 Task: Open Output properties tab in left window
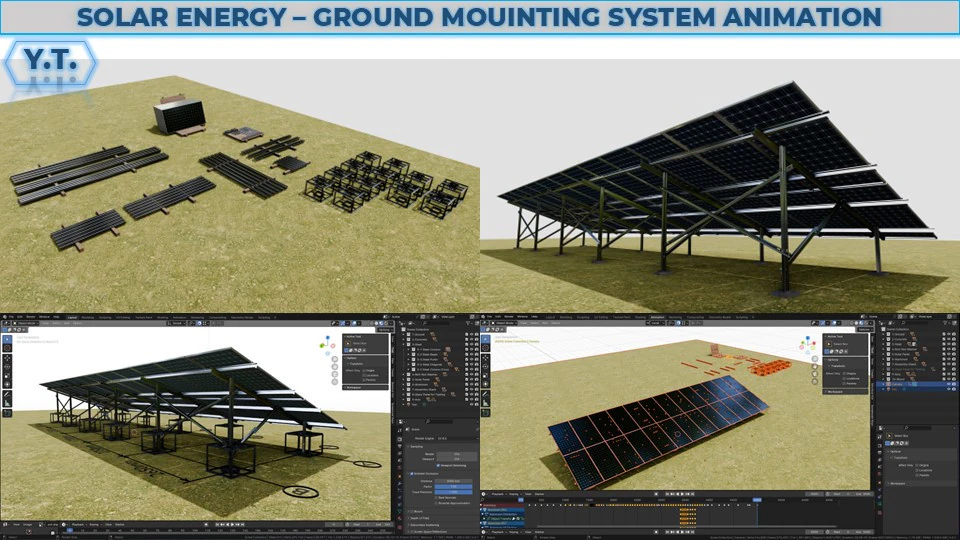point(400,446)
